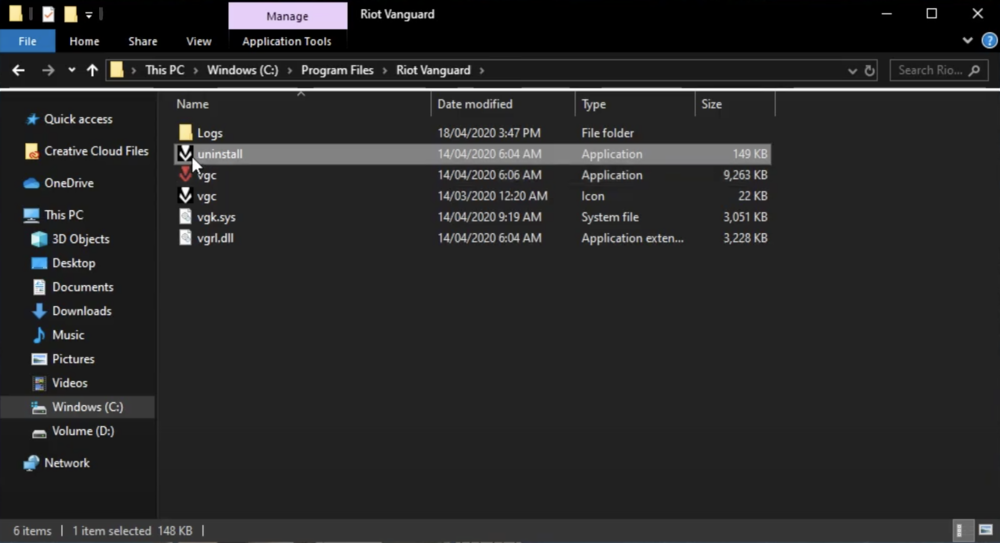Open the File menu

tap(28, 41)
